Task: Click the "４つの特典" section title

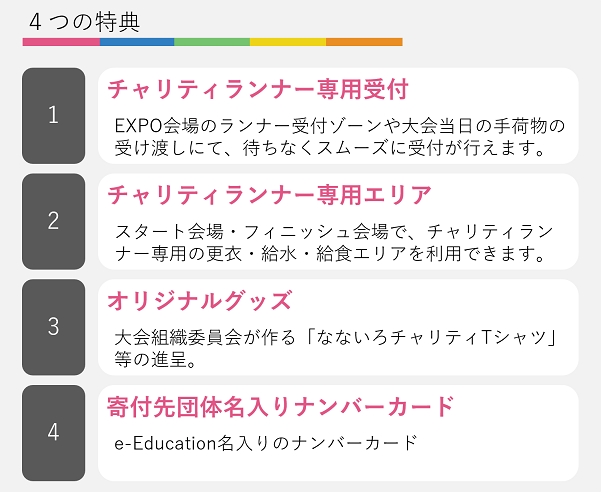Action: (x=85, y=20)
